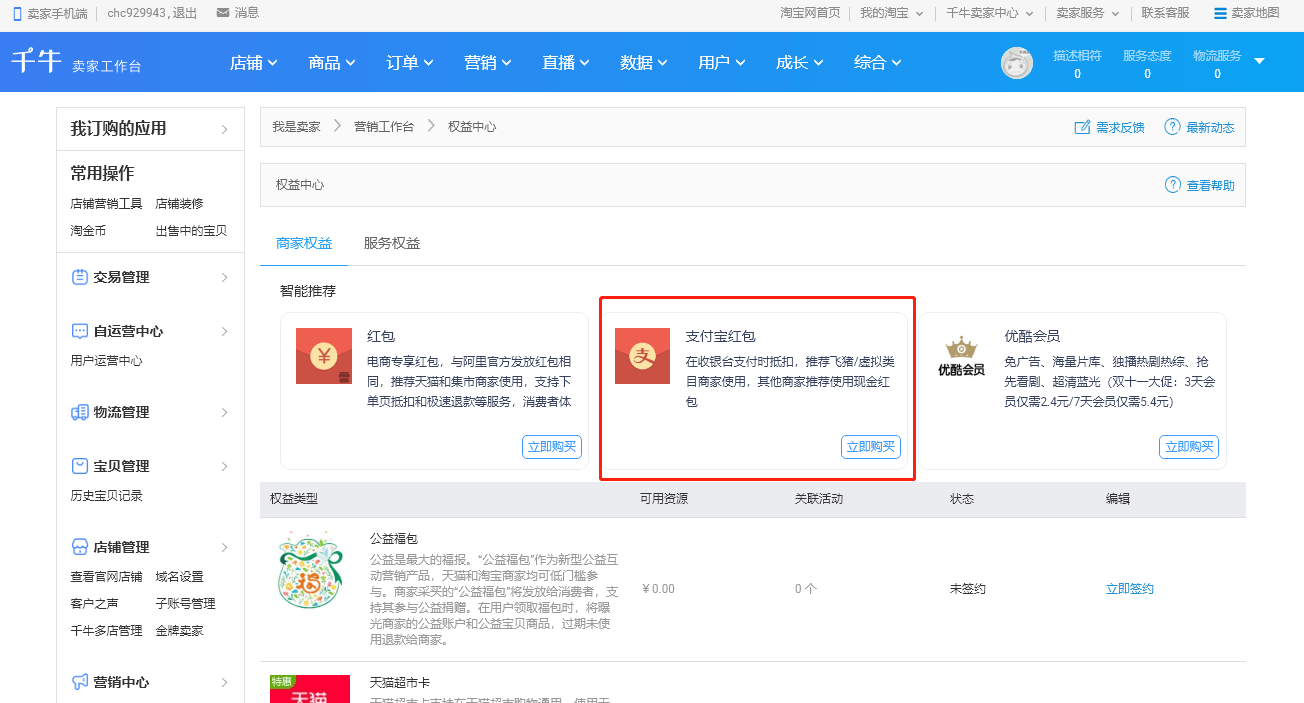Expand the 千牛卖家中心 top menu

989,13
